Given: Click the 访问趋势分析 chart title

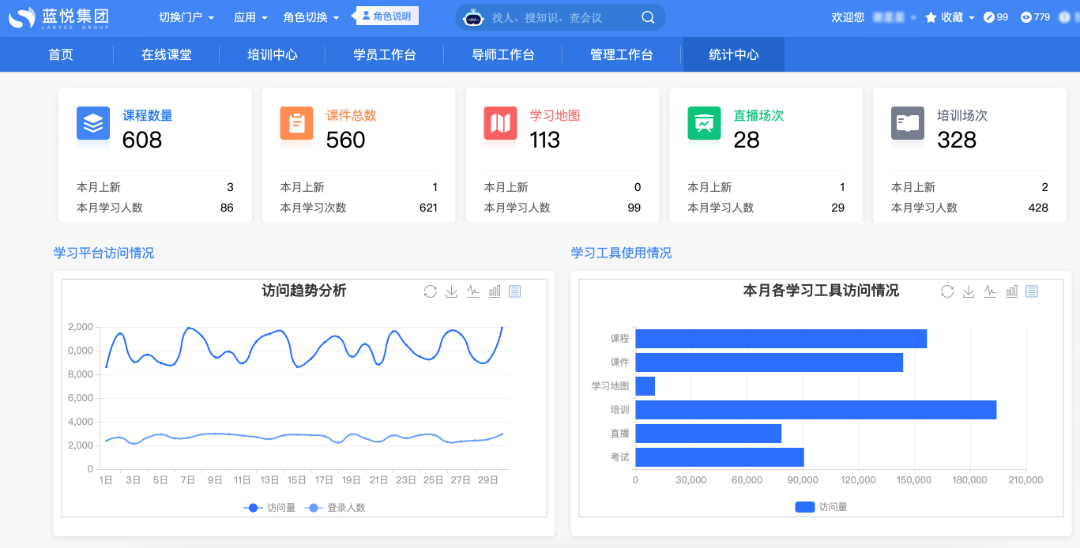Looking at the screenshot, I should pyautogui.click(x=304, y=291).
